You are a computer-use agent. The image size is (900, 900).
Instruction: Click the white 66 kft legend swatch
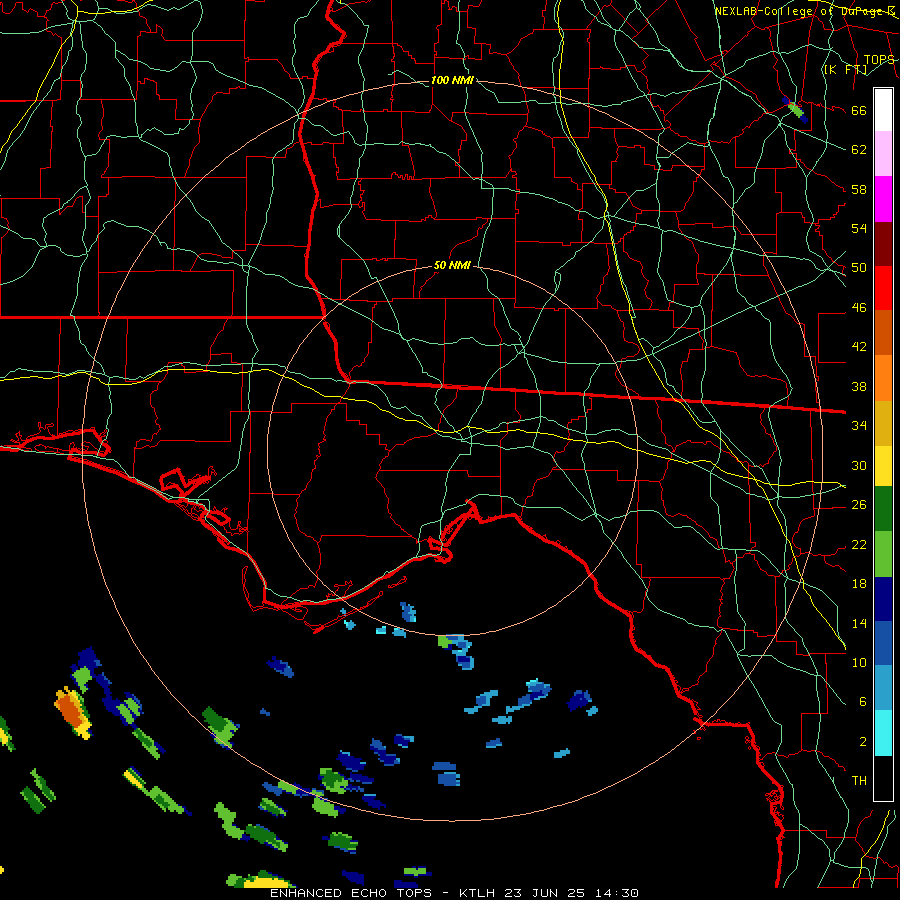[883, 110]
